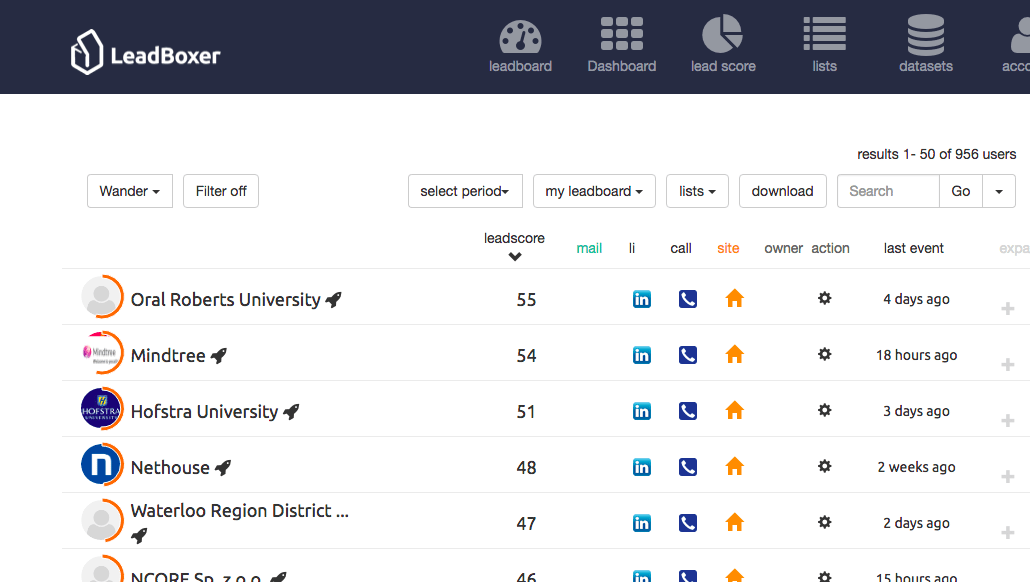
Task: Open action gear for Oral Roberts University
Action: [824, 298]
